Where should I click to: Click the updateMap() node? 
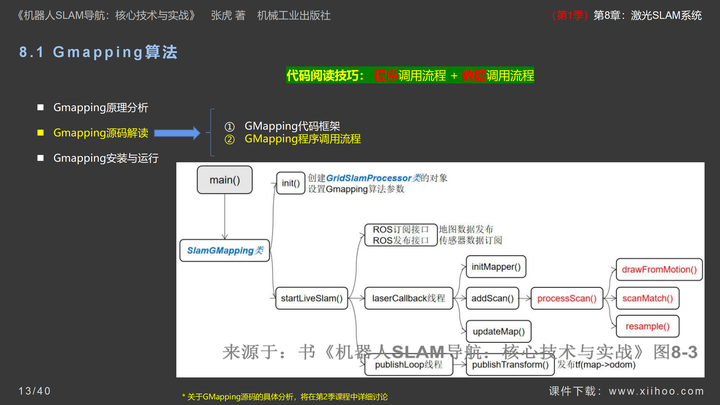coord(499,331)
